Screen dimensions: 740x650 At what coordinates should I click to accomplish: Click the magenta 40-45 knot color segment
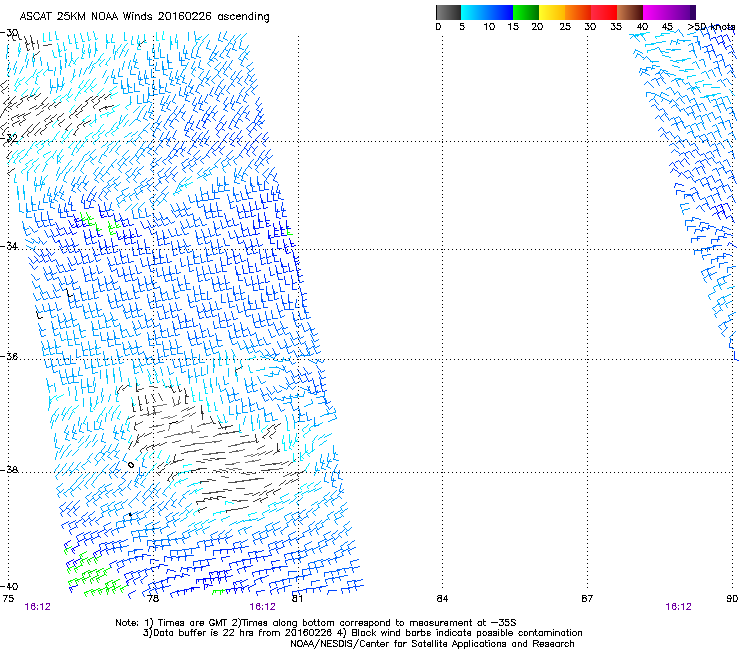point(656,12)
